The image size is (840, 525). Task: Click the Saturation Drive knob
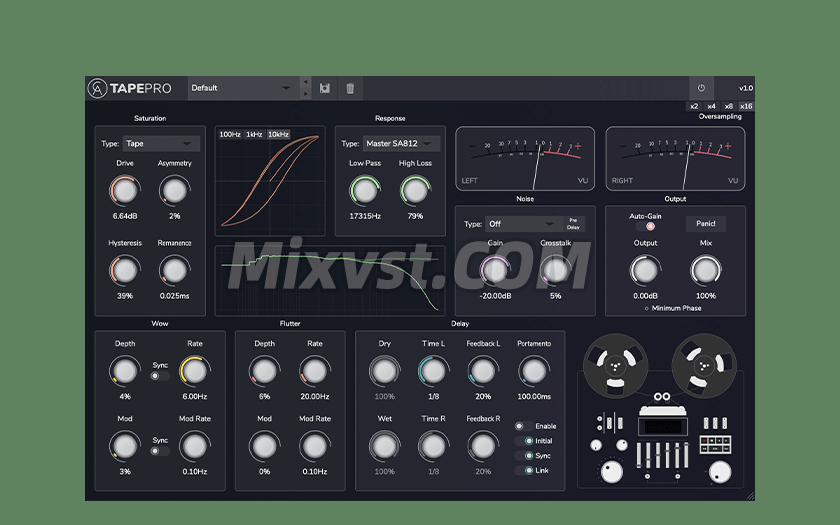click(x=125, y=190)
